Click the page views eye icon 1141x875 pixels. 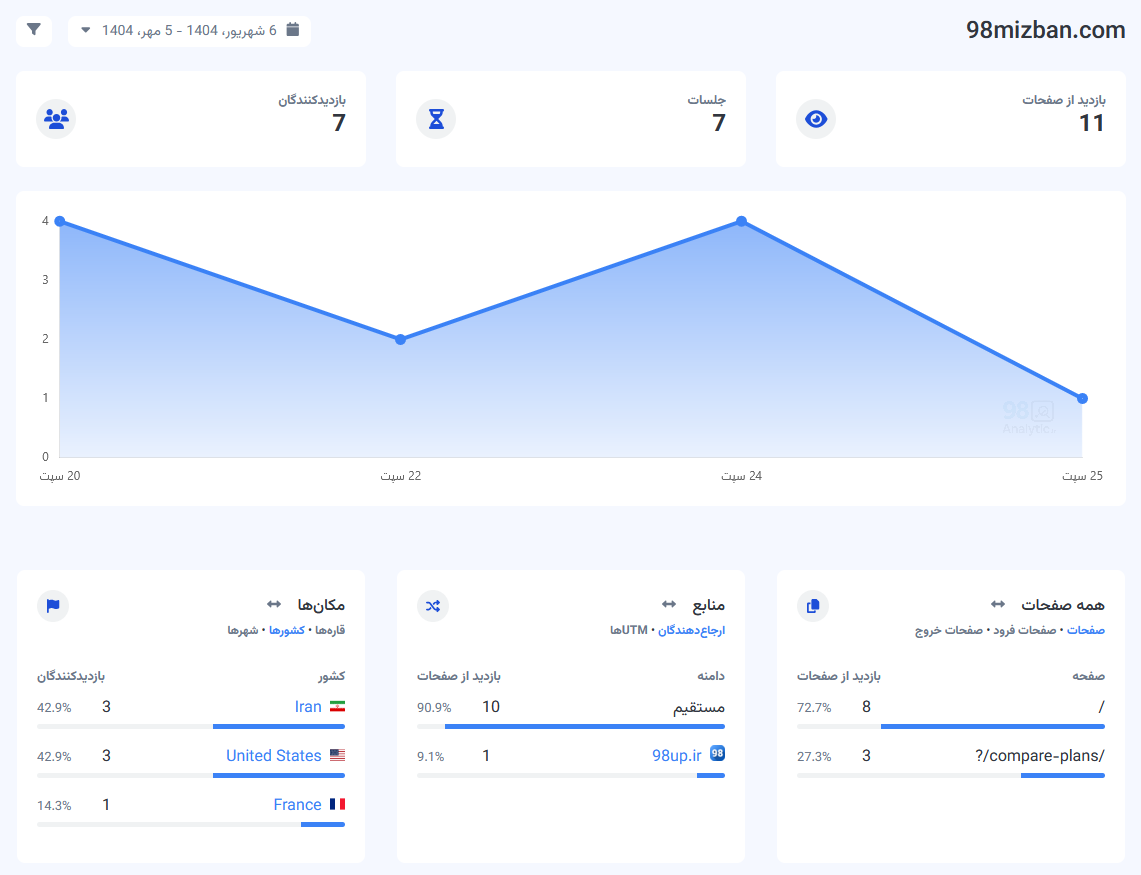(x=816, y=119)
